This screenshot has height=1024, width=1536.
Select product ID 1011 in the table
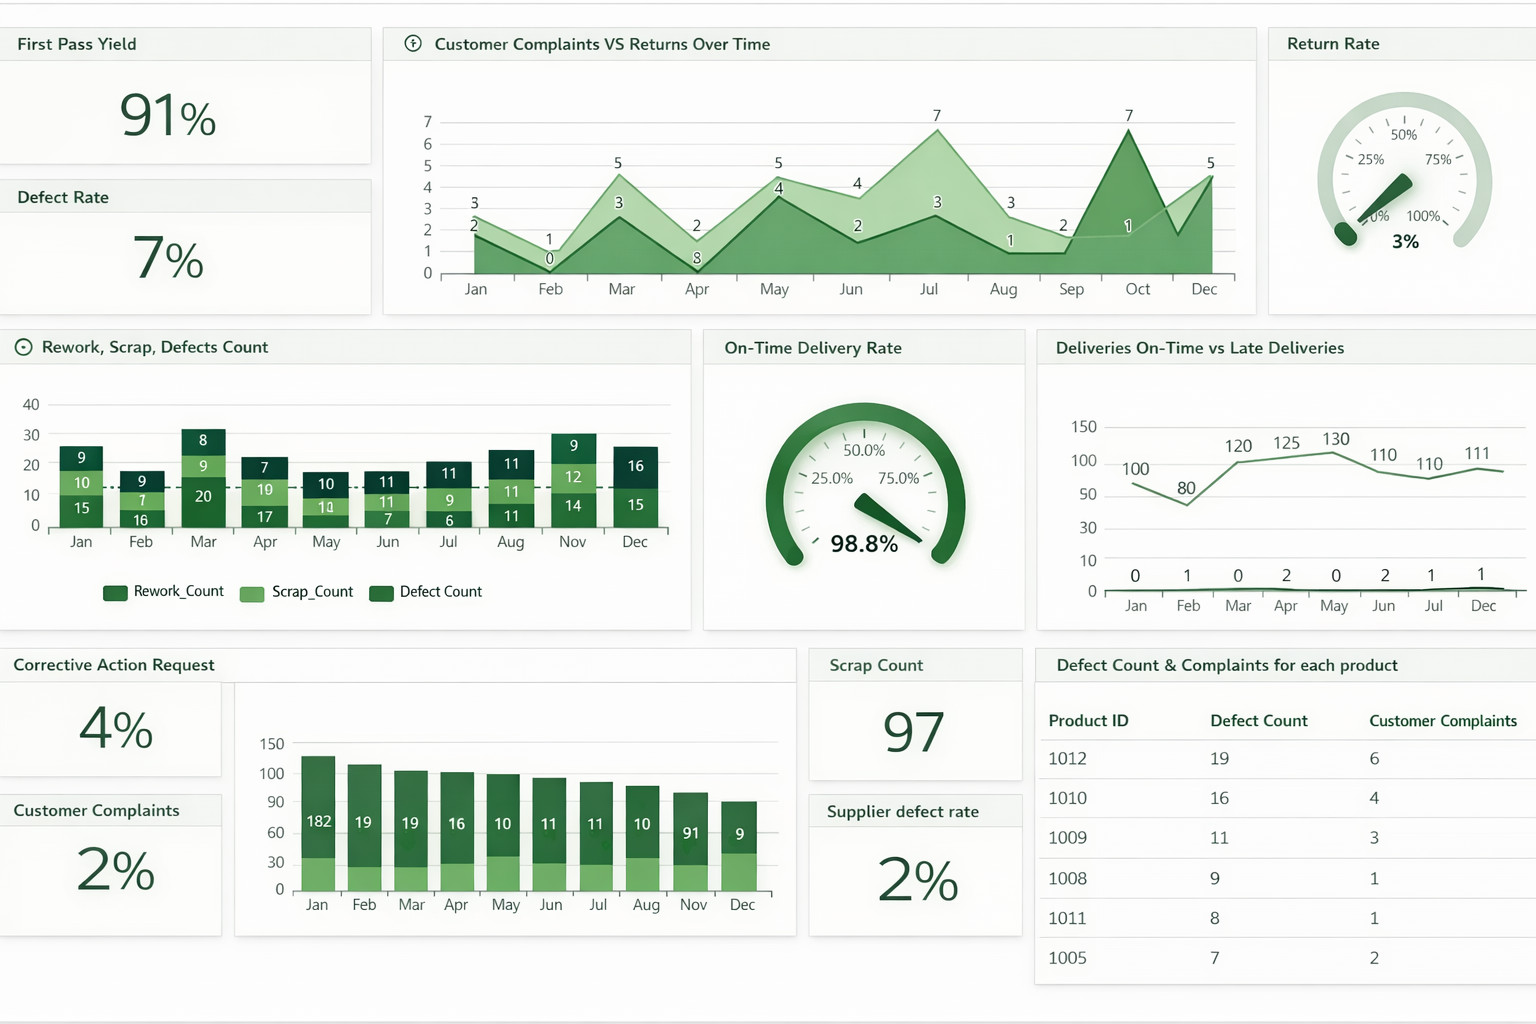click(x=1067, y=918)
